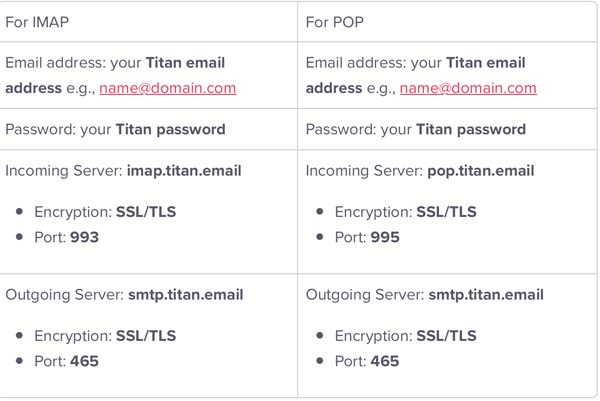Open name@domain.com link in POP column
The height and width of the screenshot is (401, 600).
(468, 88)
